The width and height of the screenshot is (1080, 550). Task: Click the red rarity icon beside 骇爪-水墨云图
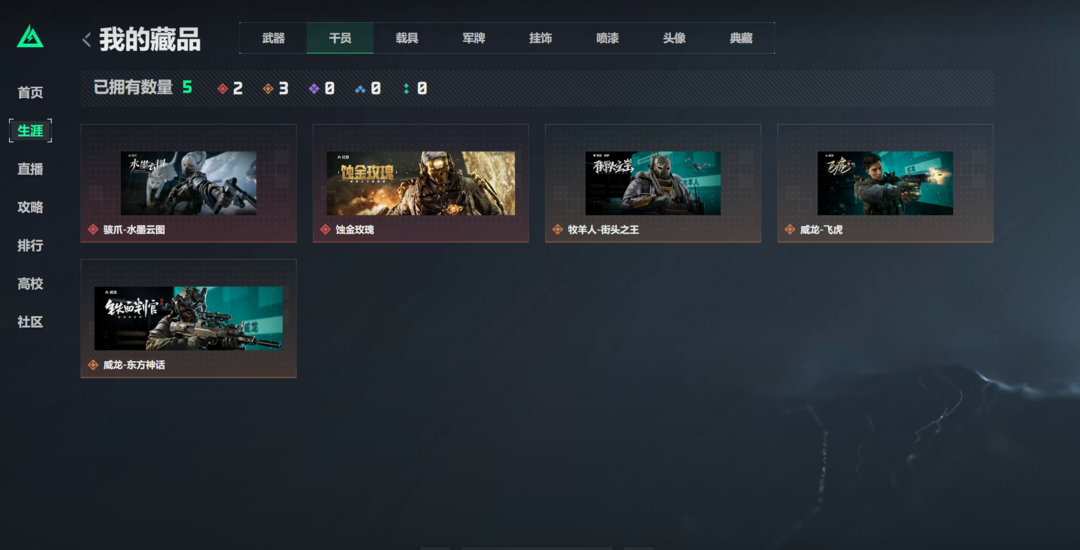pos(93,229)
